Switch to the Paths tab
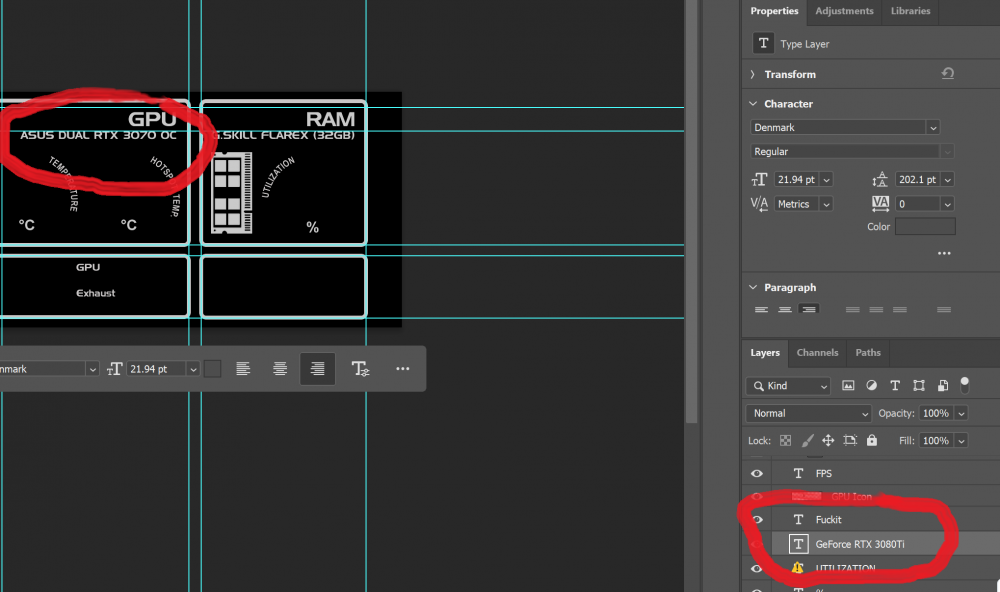 [x=868, y=353]
